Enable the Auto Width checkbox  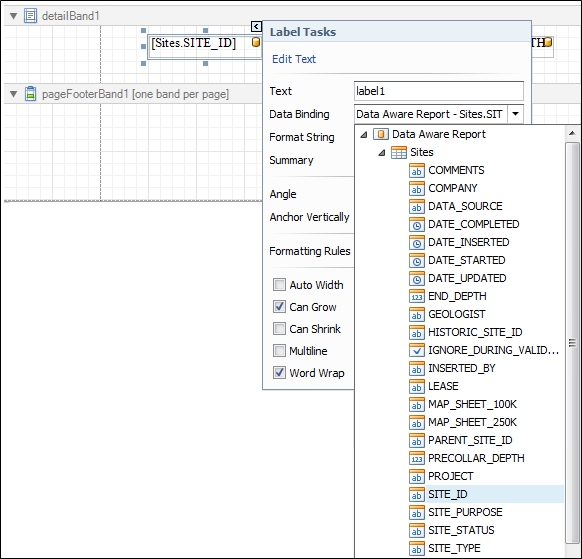coord(279,285)
